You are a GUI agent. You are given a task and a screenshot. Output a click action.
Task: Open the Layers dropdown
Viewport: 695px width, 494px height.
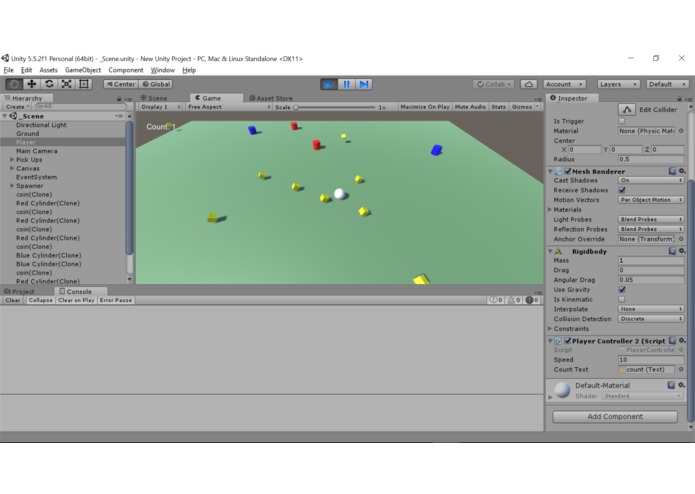click(618, 84)
